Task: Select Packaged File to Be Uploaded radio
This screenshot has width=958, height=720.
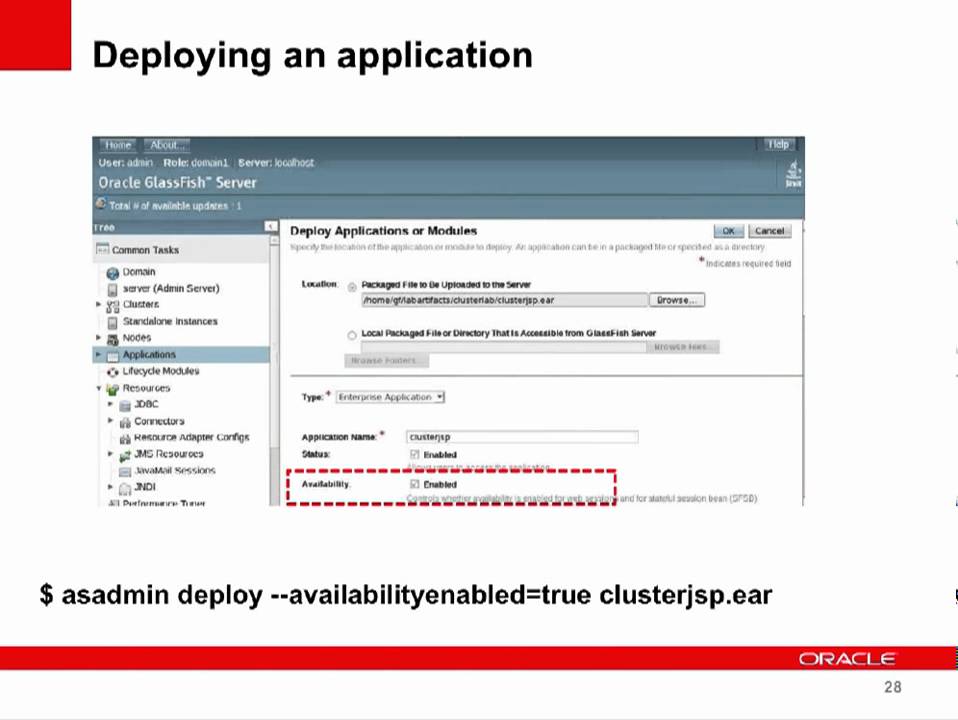Action: point(352,287)
